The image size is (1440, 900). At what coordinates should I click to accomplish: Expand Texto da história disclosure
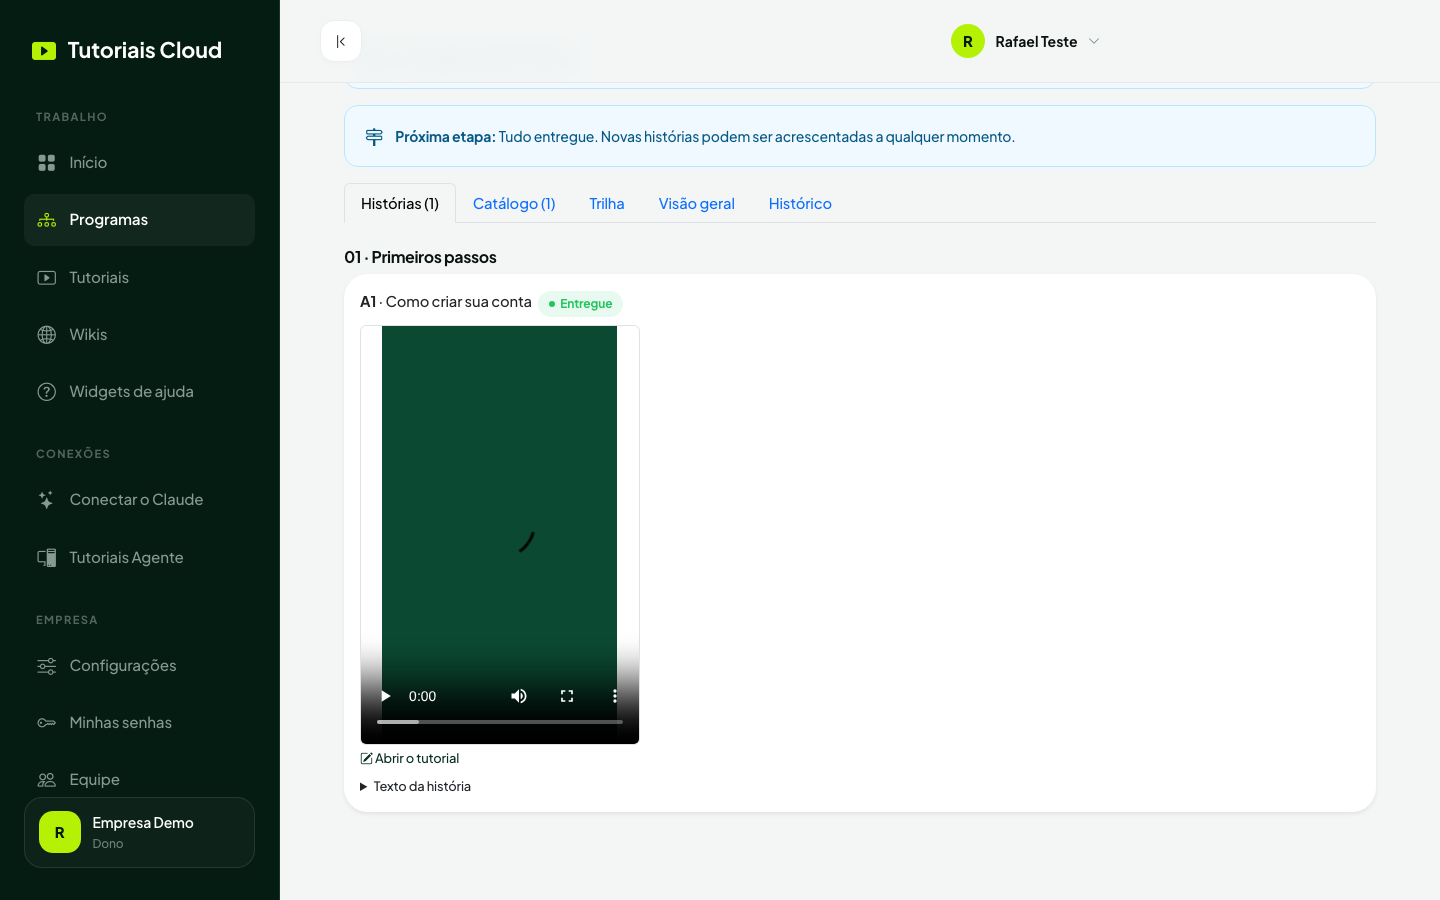415,787
